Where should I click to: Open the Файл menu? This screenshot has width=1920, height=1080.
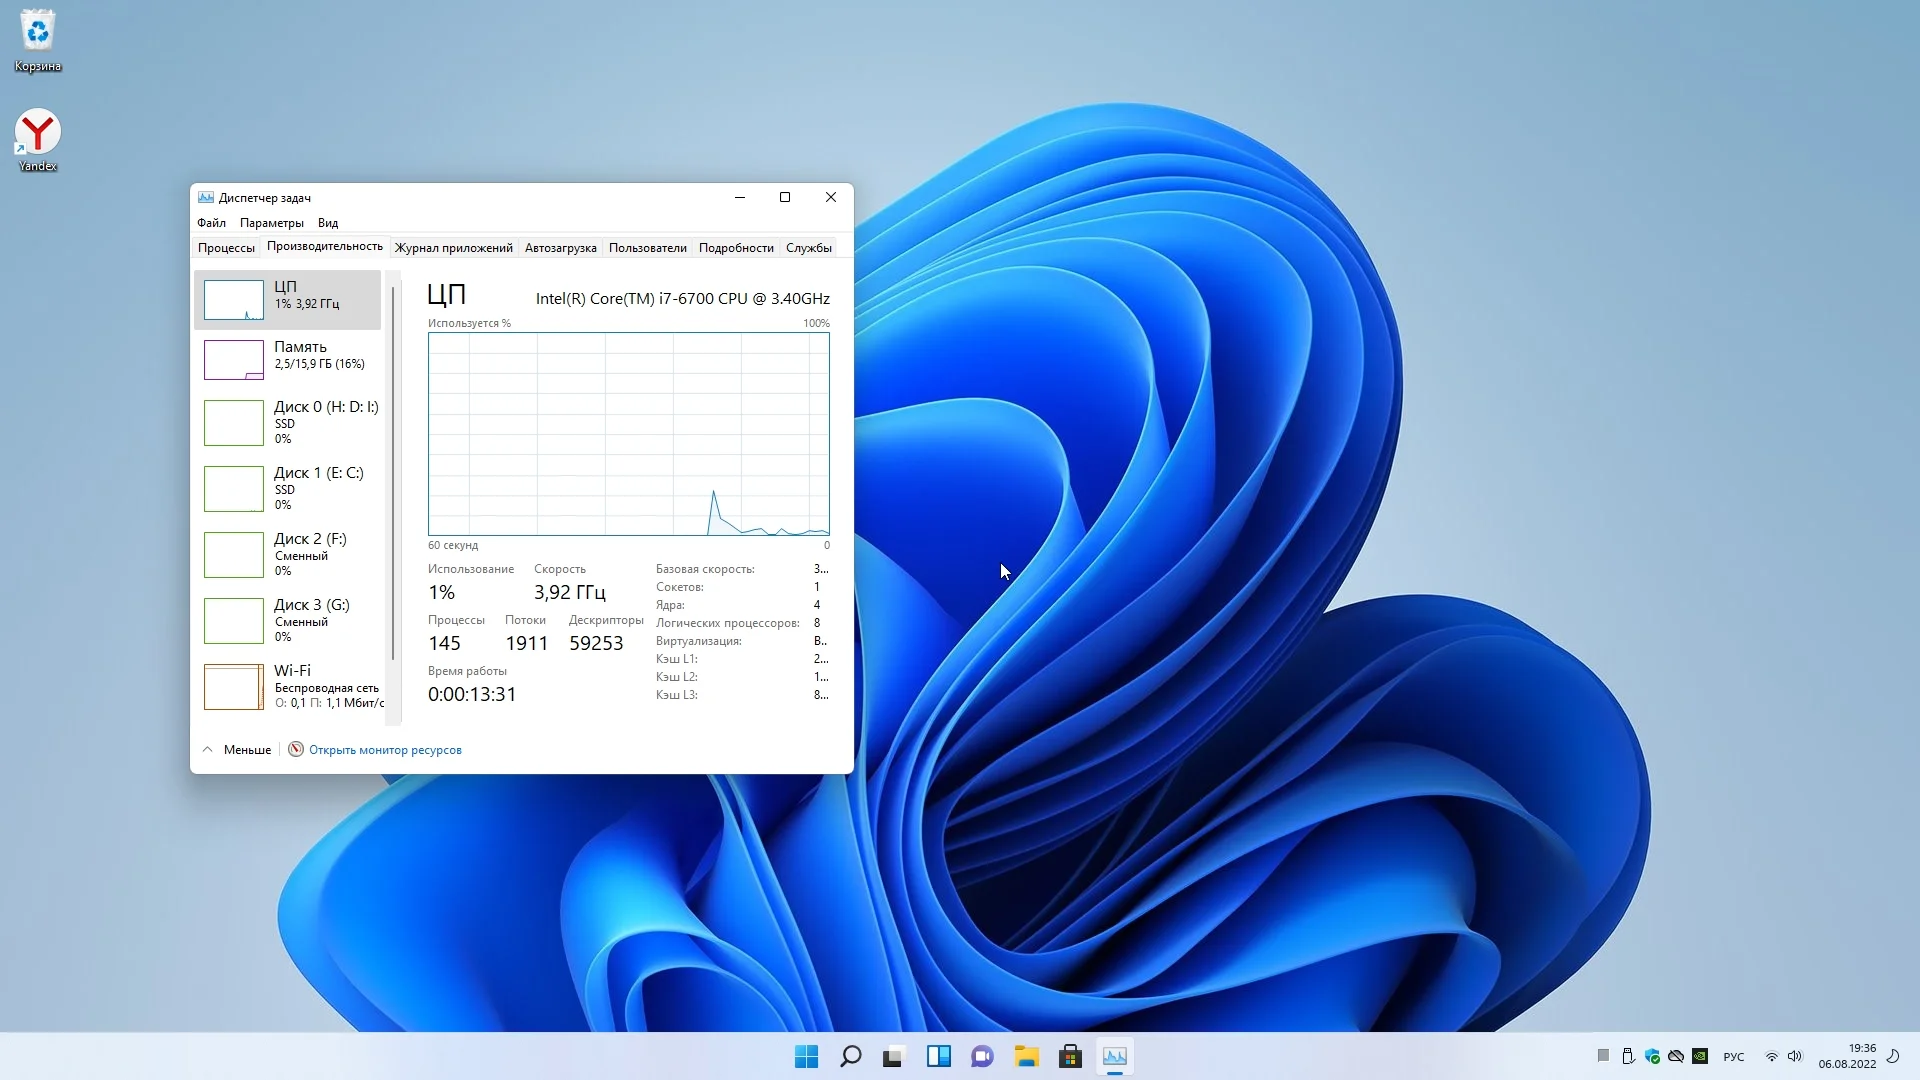pyautogui.click(x=211, y=223)
